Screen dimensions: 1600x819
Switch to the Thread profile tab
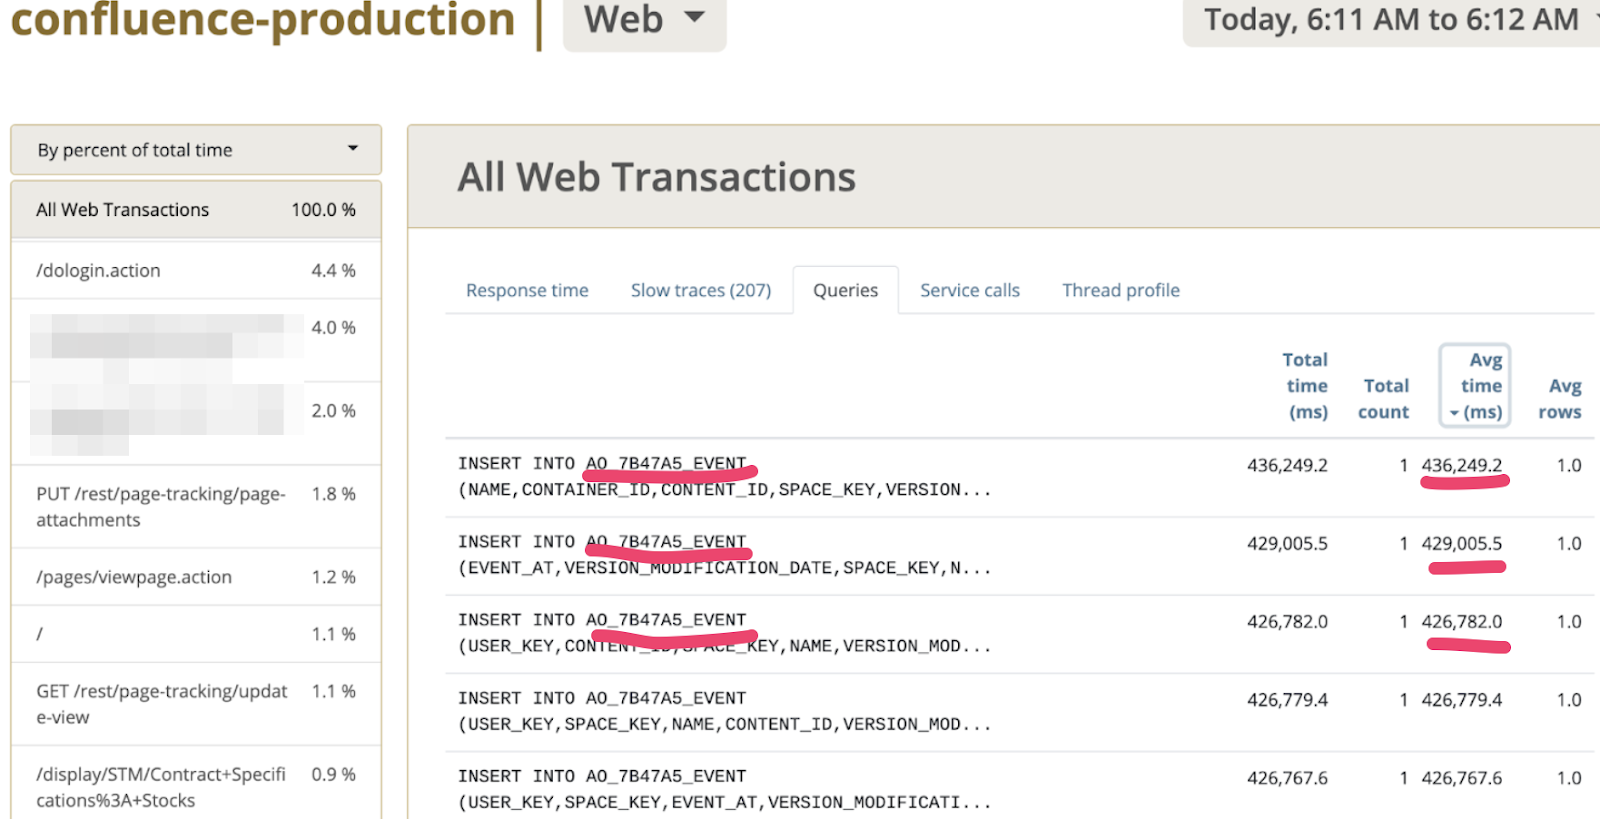pos(1121,290)
